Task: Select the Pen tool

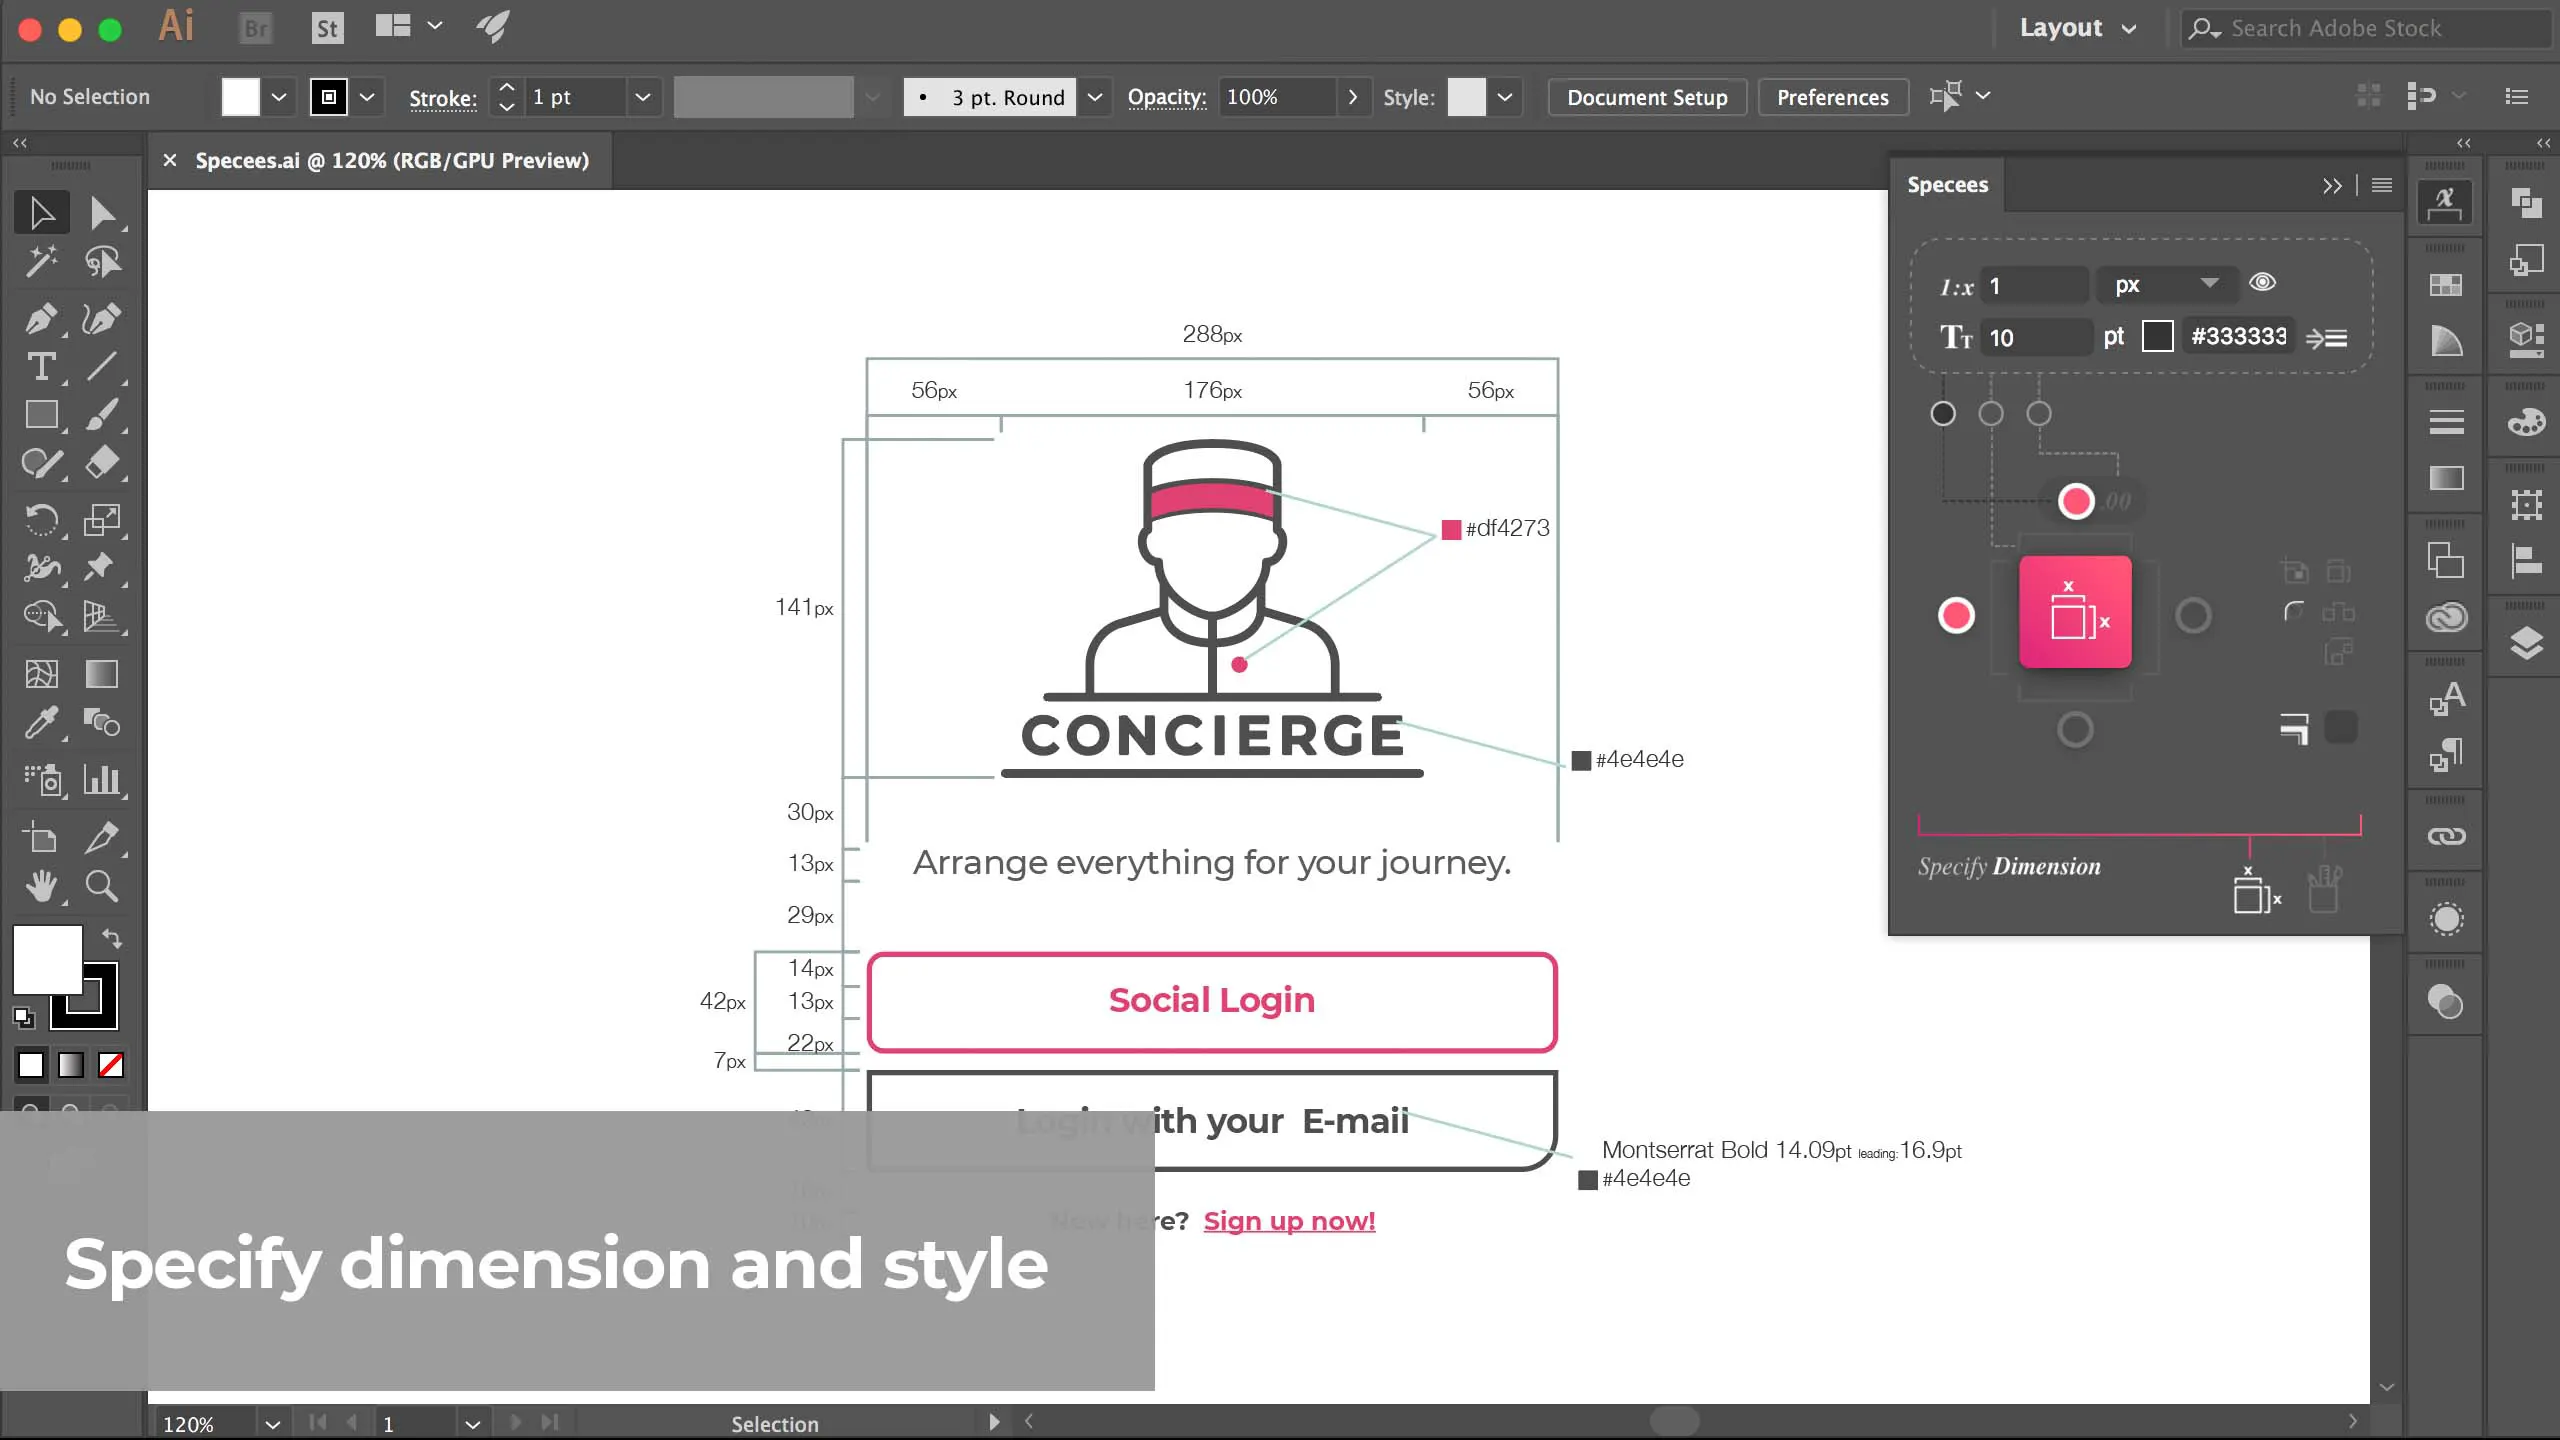Action: [42, 318]
